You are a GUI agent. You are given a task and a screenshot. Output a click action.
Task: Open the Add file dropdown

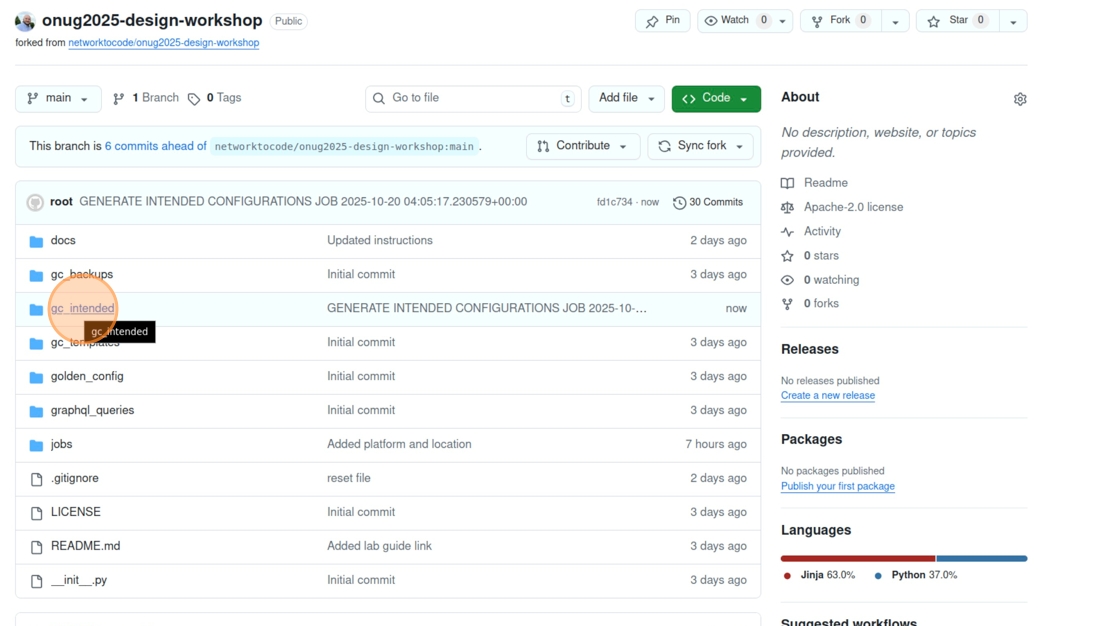pos(626,99)
